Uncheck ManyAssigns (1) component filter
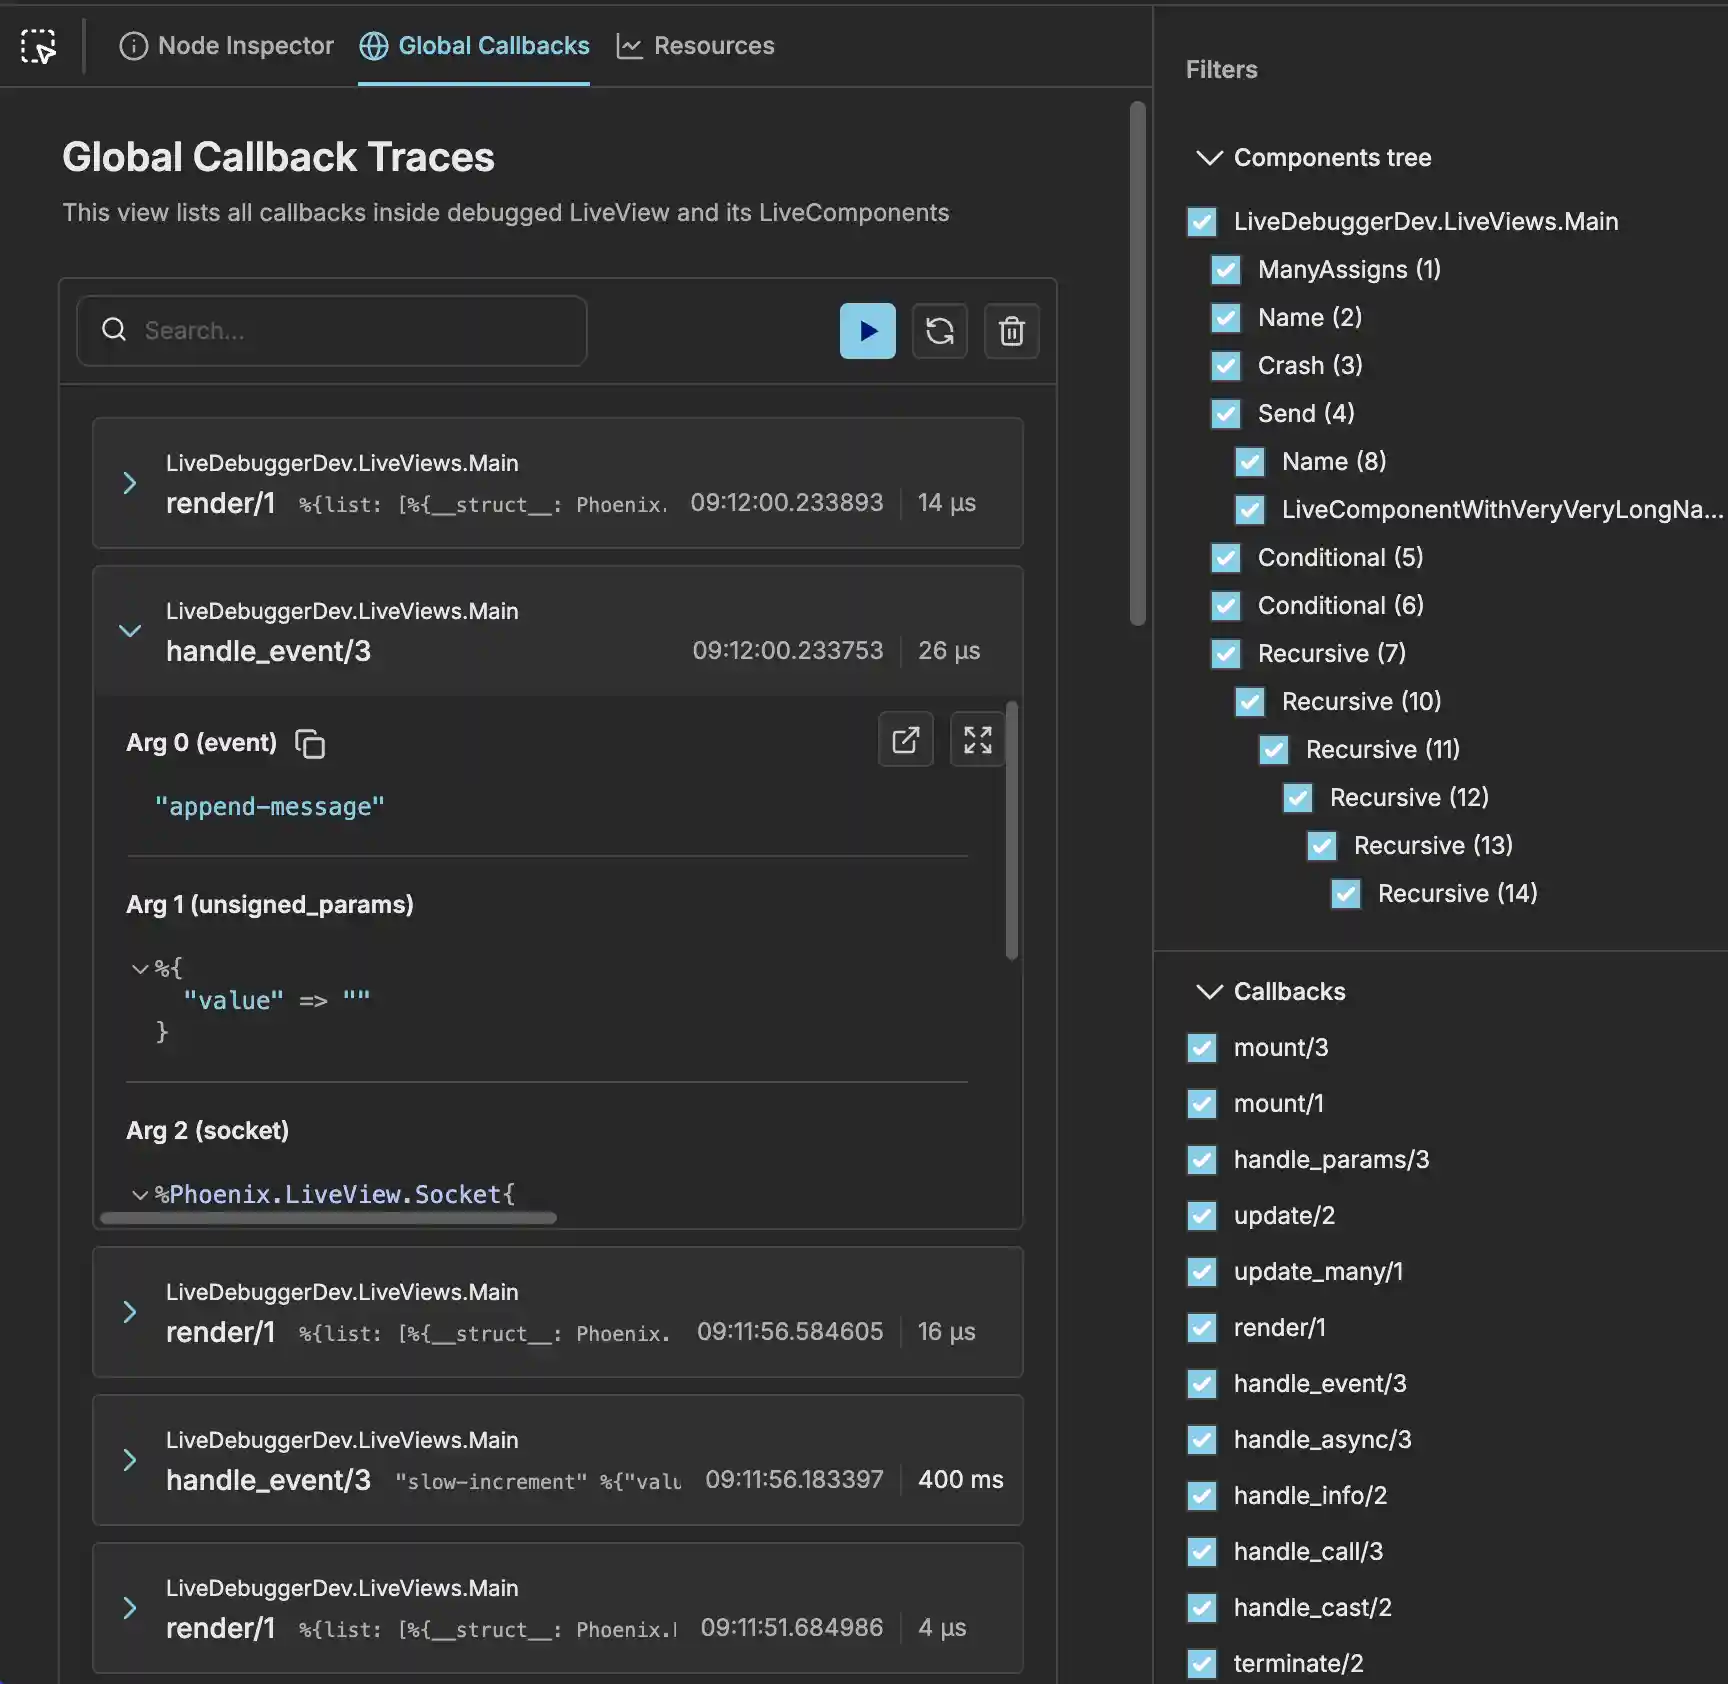This screenshot has width=1728, height=1684. (x=1226, y=270)
